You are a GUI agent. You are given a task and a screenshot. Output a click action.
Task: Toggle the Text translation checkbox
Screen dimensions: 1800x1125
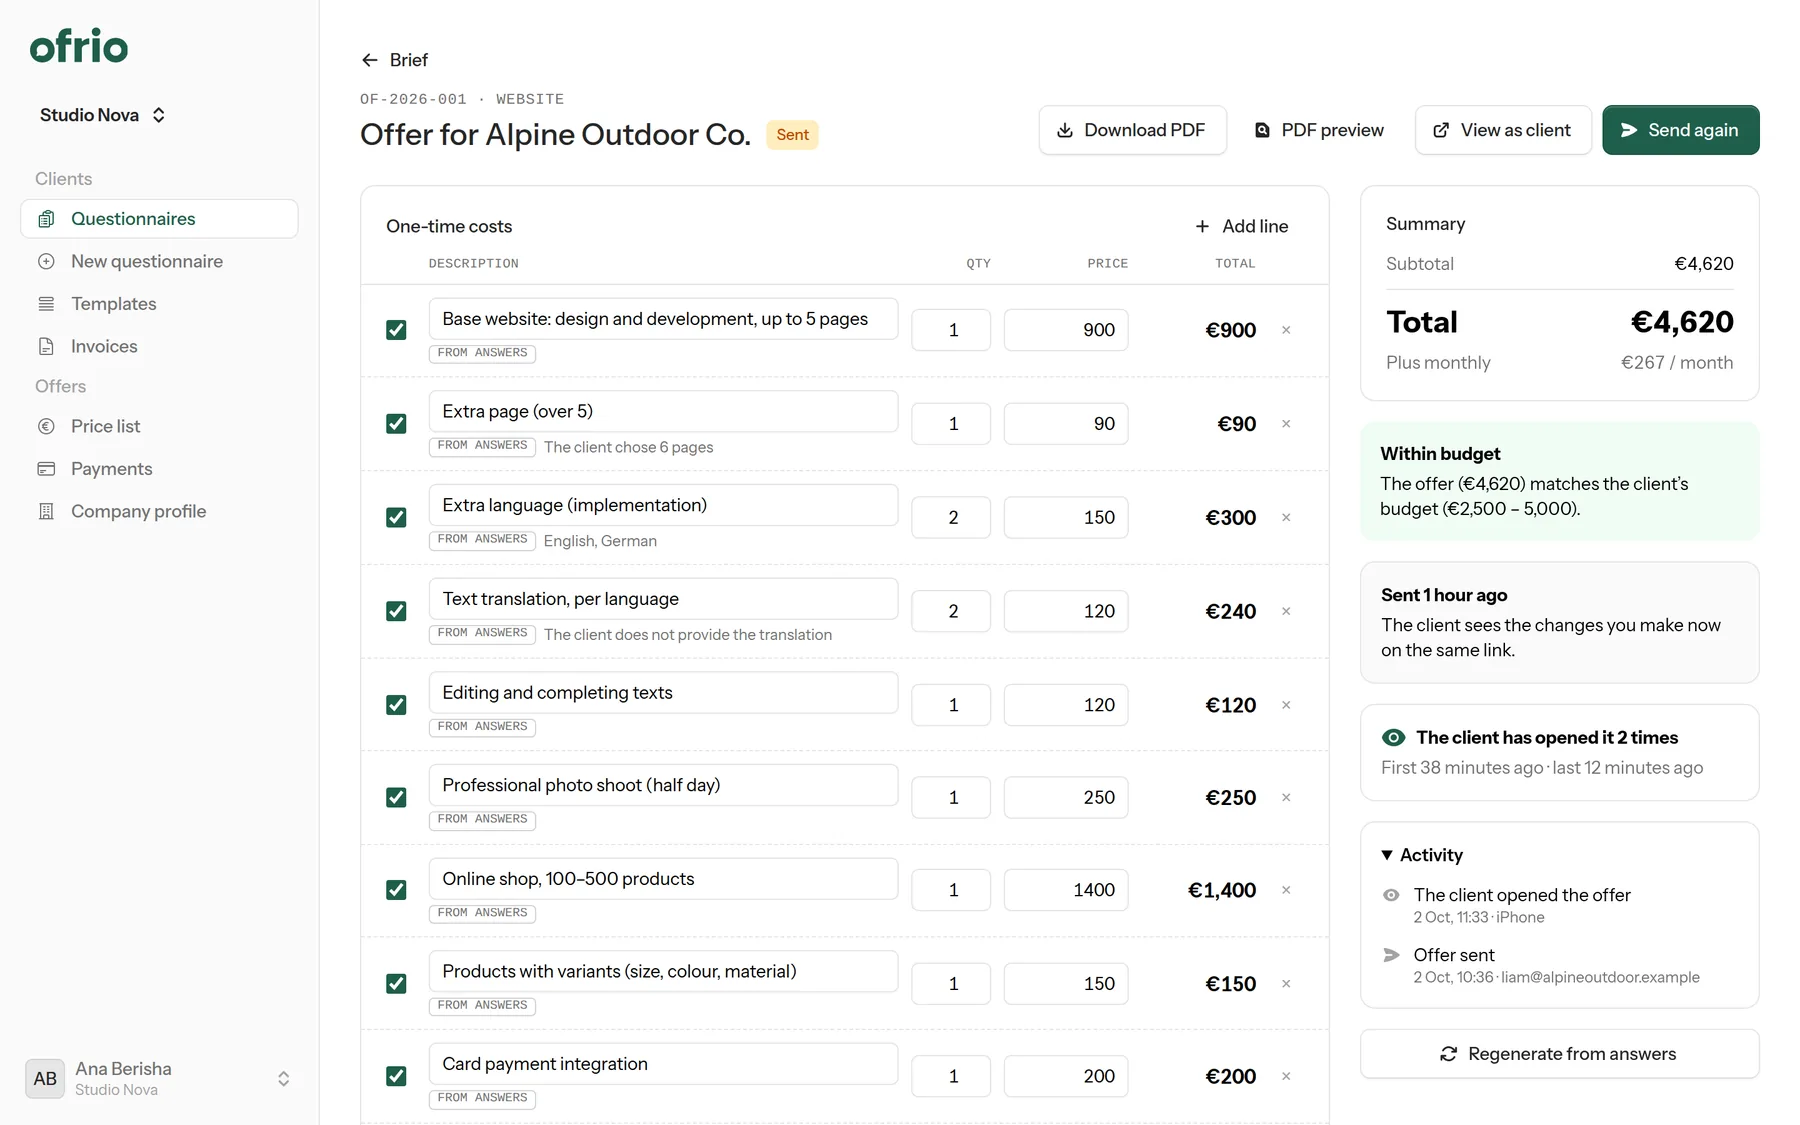pyautogui.click(x=396, y=611)
